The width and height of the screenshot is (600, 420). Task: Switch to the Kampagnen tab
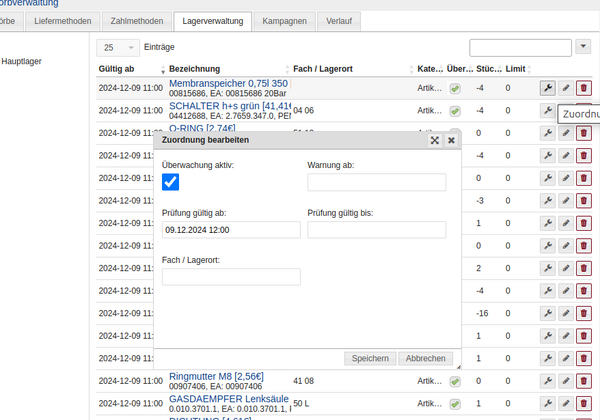(284, 20)
